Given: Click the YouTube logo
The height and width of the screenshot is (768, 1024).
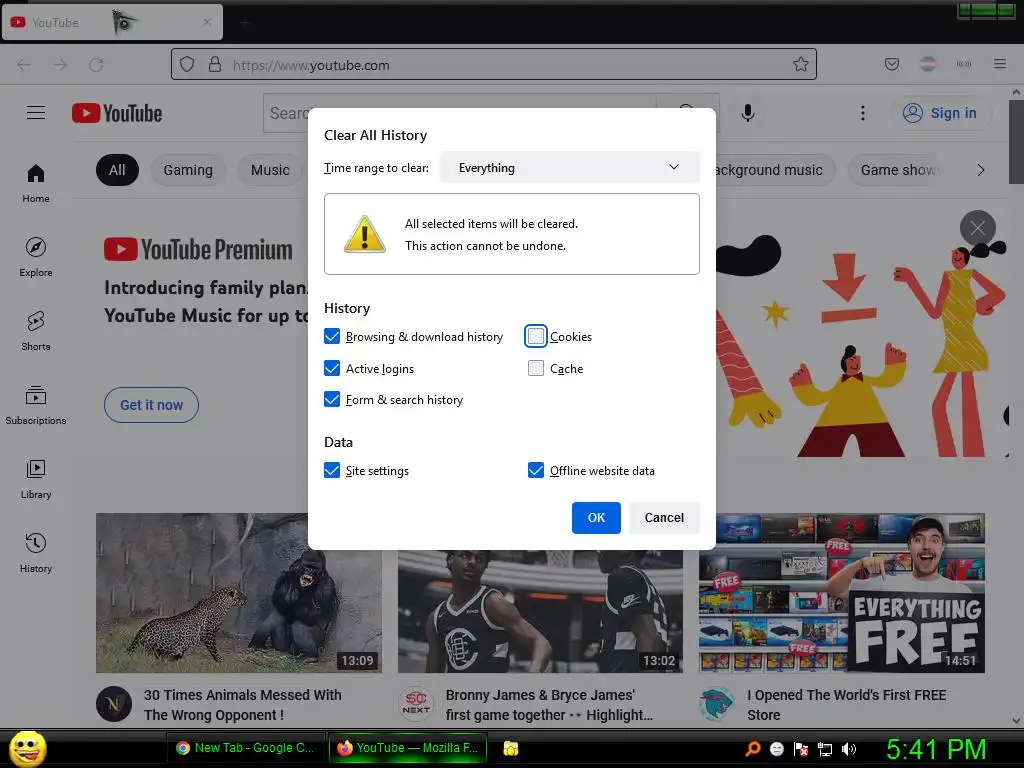Looking at the screenshot, I should (x=117, y=114).
